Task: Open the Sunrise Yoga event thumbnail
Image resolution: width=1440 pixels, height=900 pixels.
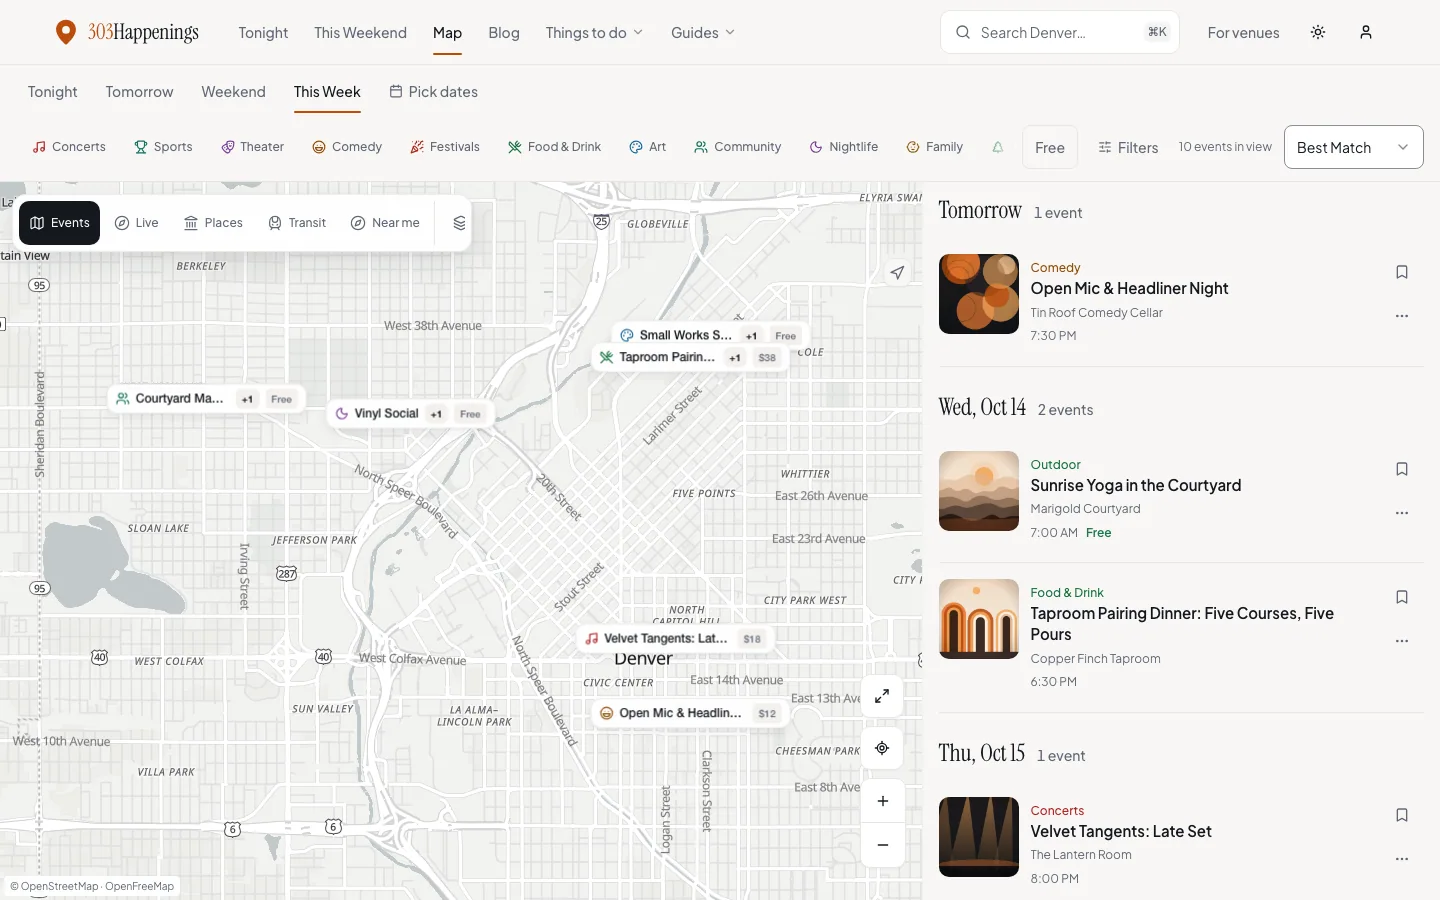Action: [x=979, y=491]
